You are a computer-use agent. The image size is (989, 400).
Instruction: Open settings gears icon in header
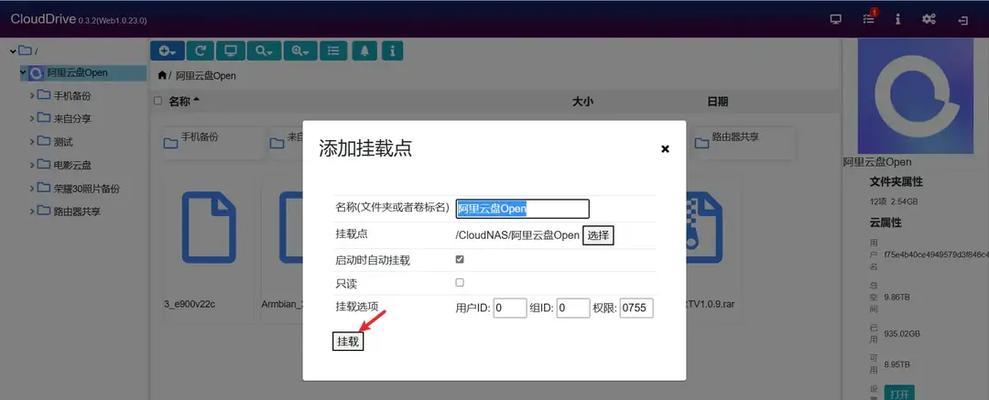click(x=928, y=20)
